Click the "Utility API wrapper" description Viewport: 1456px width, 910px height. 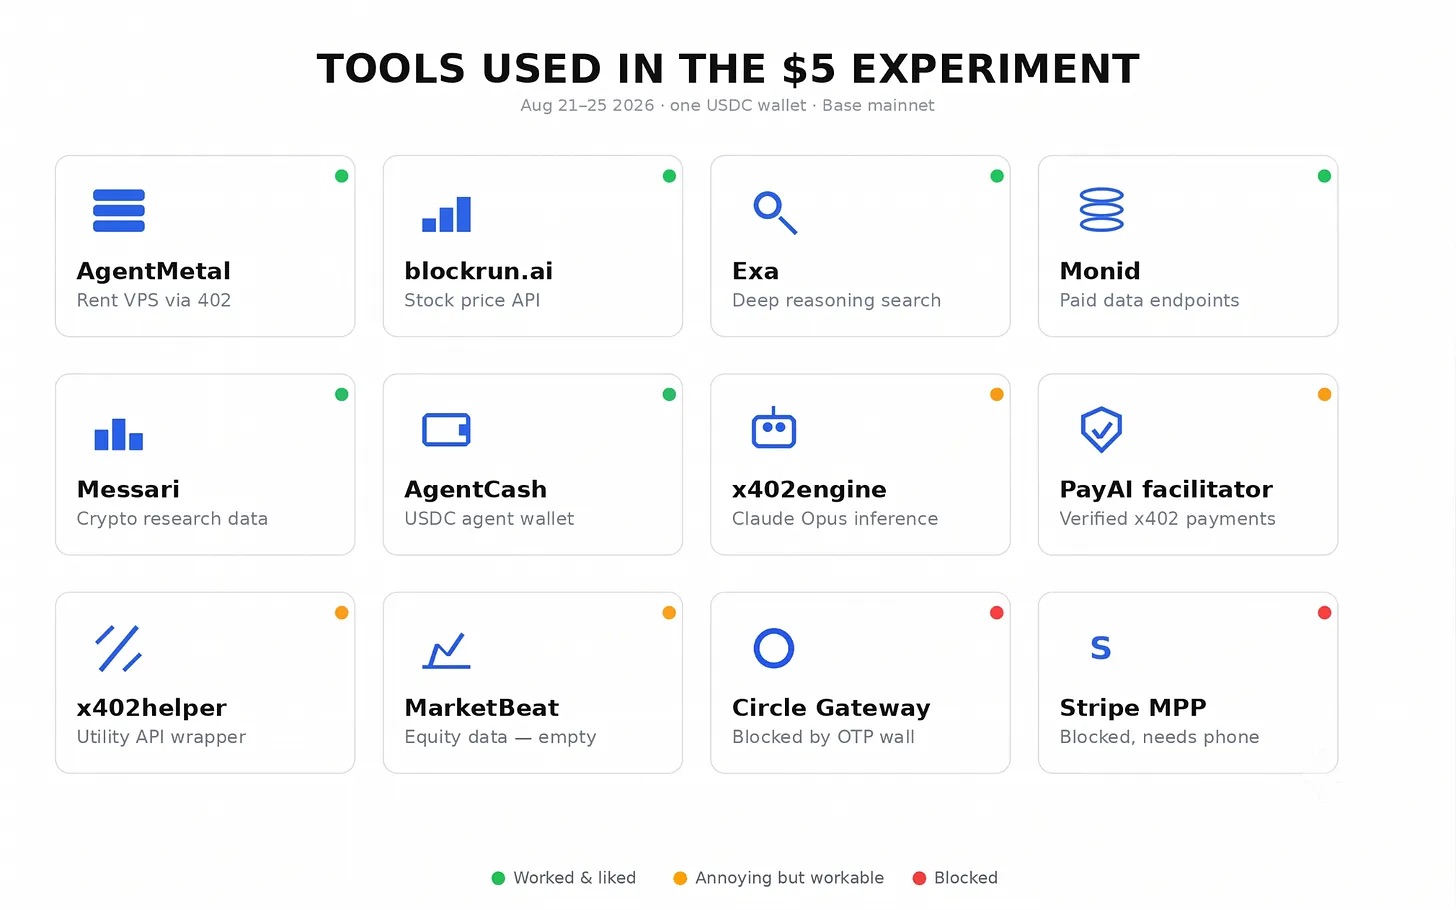click(x=162, y=737)
